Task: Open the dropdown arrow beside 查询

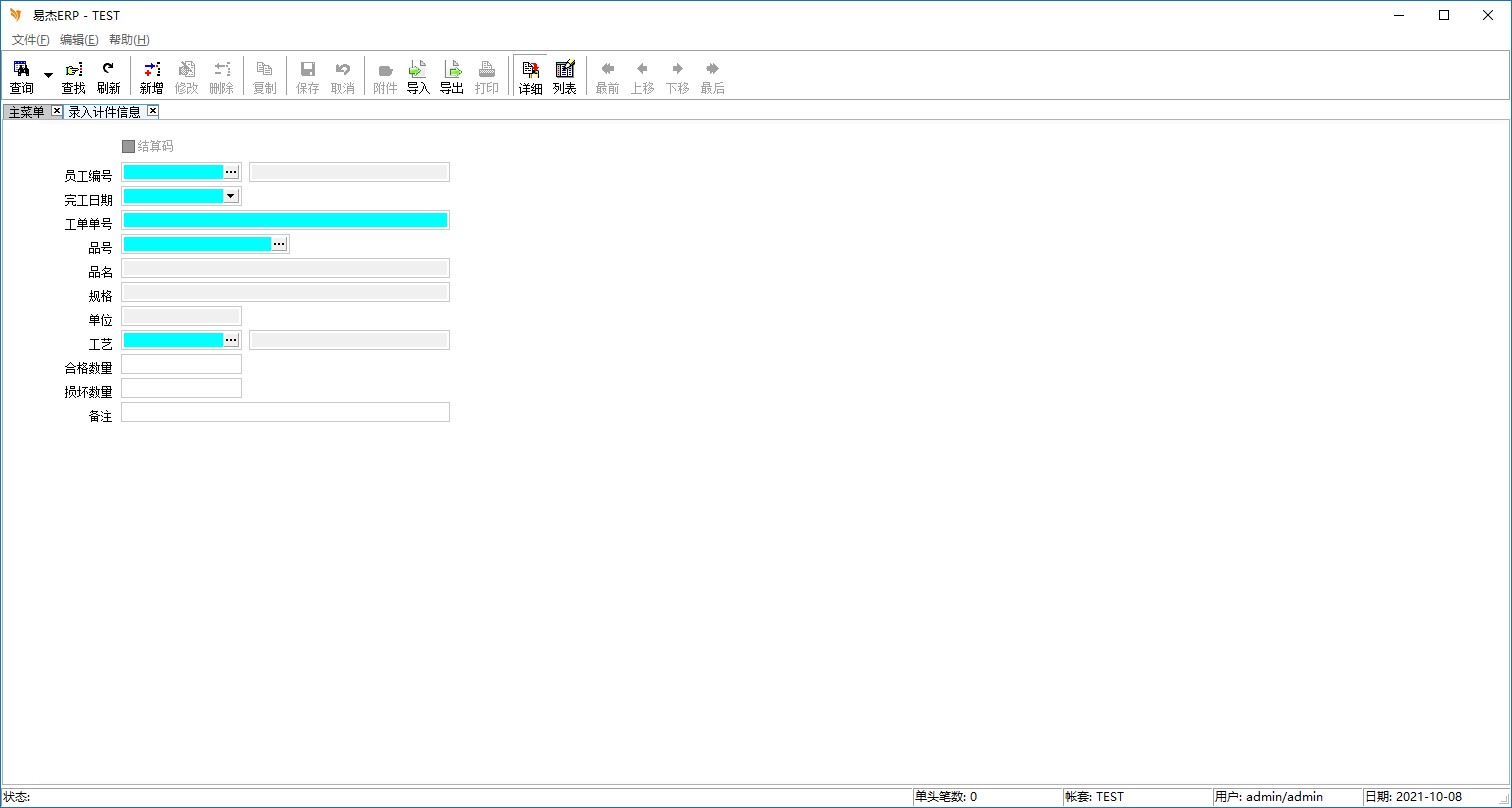Action: [48, 77]
